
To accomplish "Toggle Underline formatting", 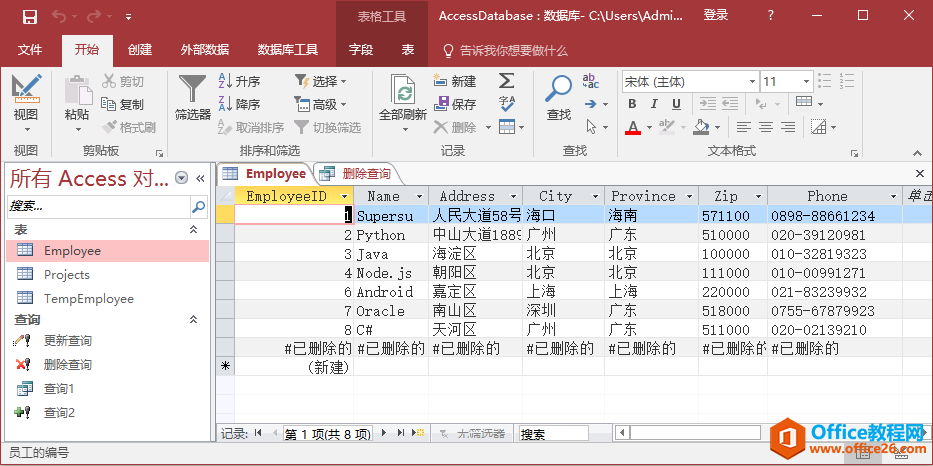I will (676, 104).
